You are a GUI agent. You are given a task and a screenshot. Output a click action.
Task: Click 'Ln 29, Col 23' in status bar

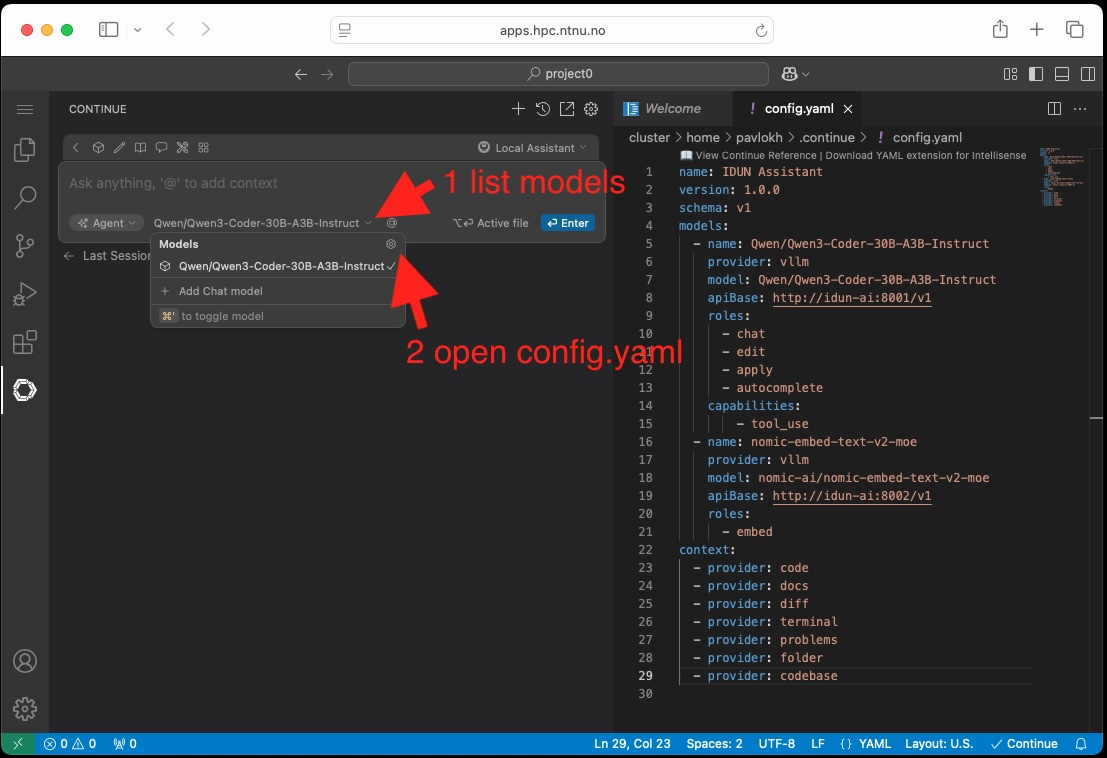pyautogui.click(x=632, y=744)
